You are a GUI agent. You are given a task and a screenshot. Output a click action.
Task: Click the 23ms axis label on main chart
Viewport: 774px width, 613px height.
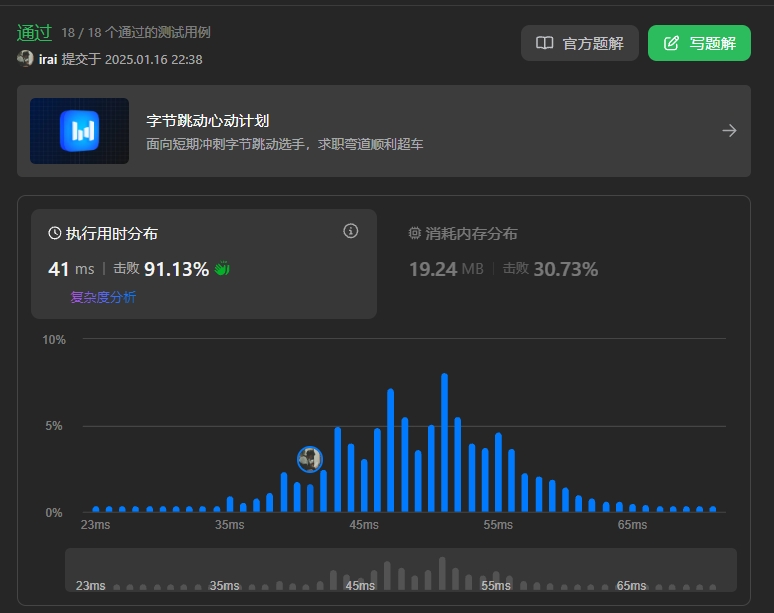(x=95, y=525)
